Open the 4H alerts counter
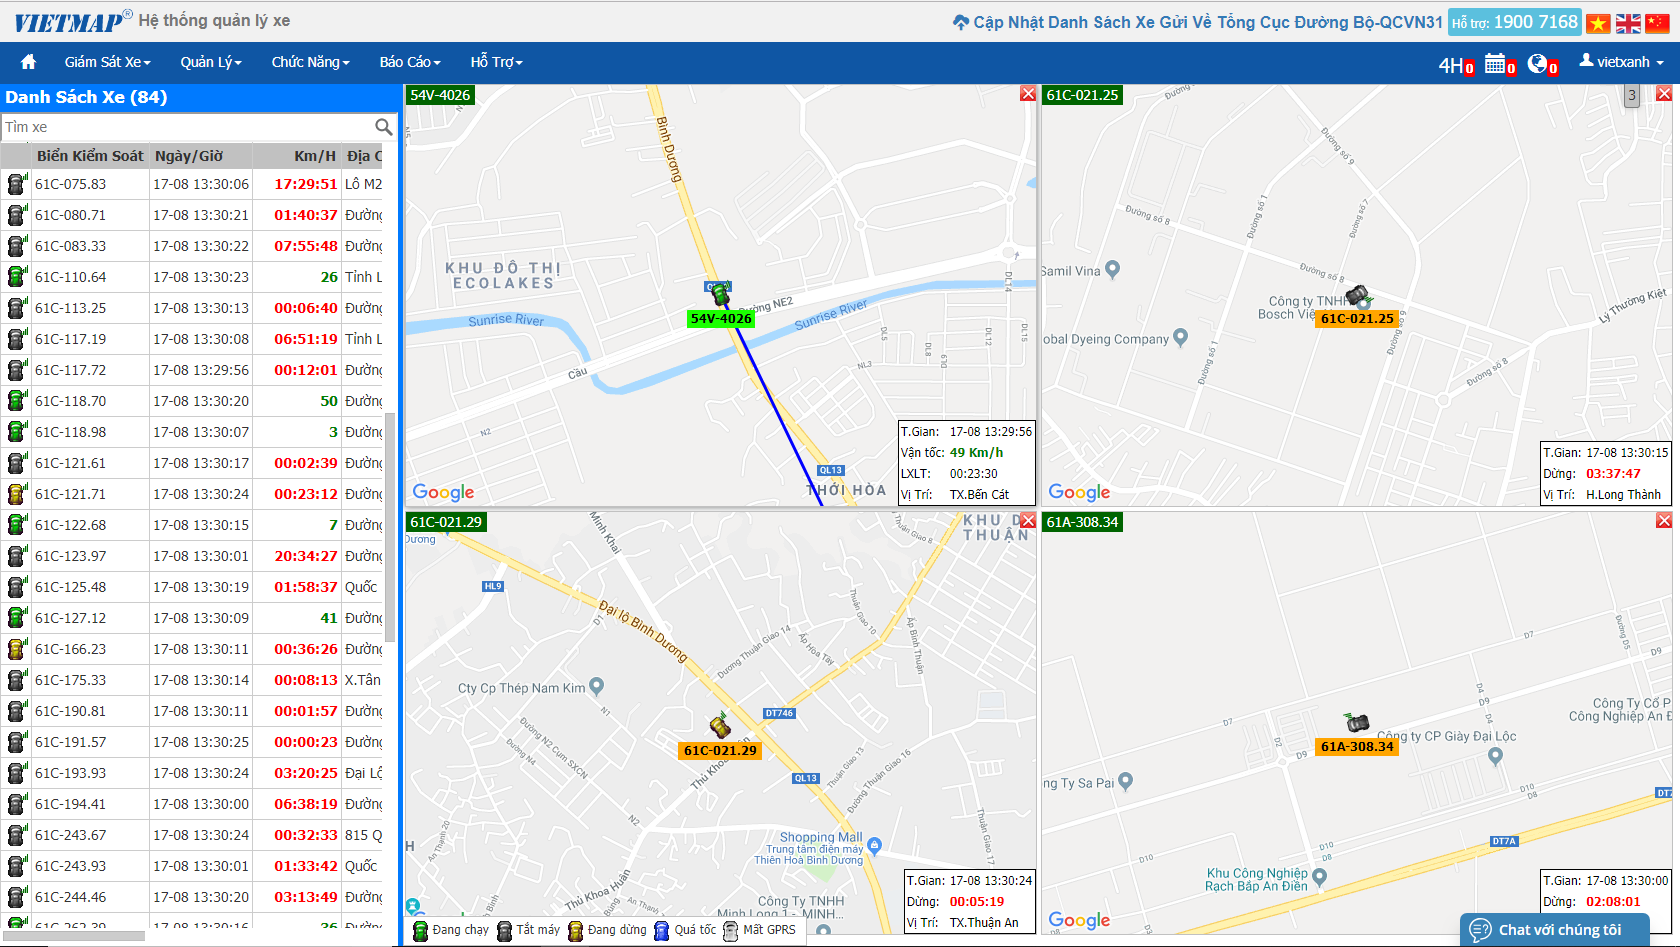 pyautogui.click(x=1456, y=66)
